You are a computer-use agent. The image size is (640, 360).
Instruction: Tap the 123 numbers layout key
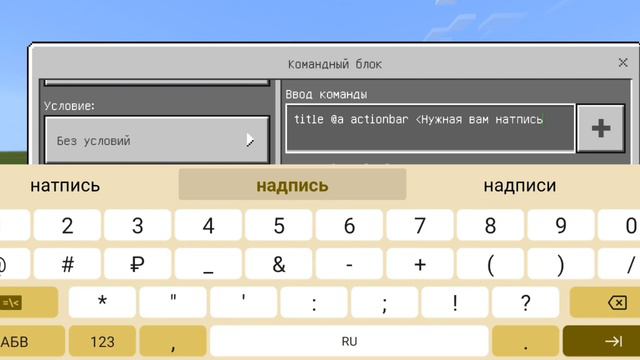pyautogui.click(x=102, y=341)
